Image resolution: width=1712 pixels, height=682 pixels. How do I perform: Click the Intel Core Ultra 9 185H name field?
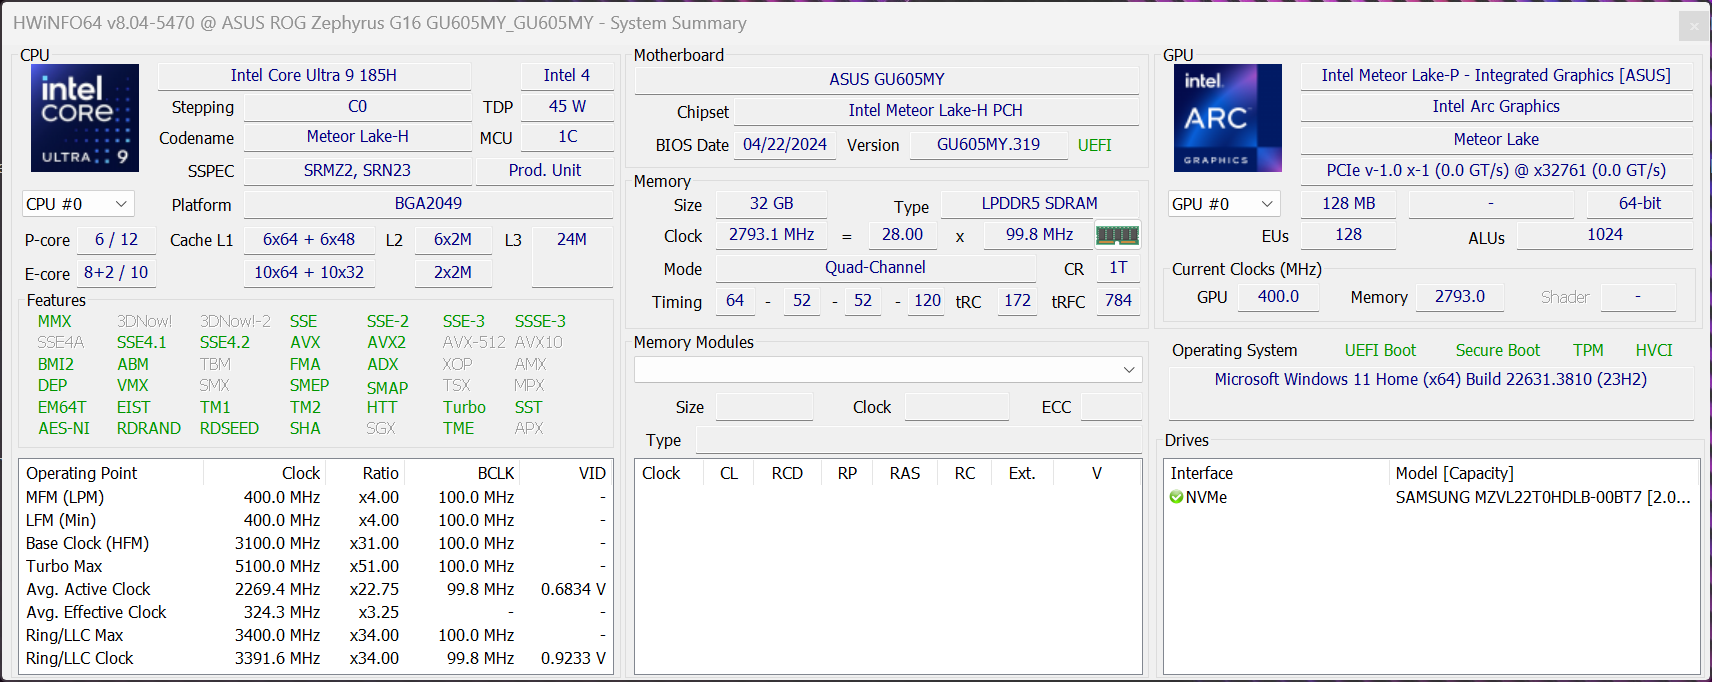[314, 76]
